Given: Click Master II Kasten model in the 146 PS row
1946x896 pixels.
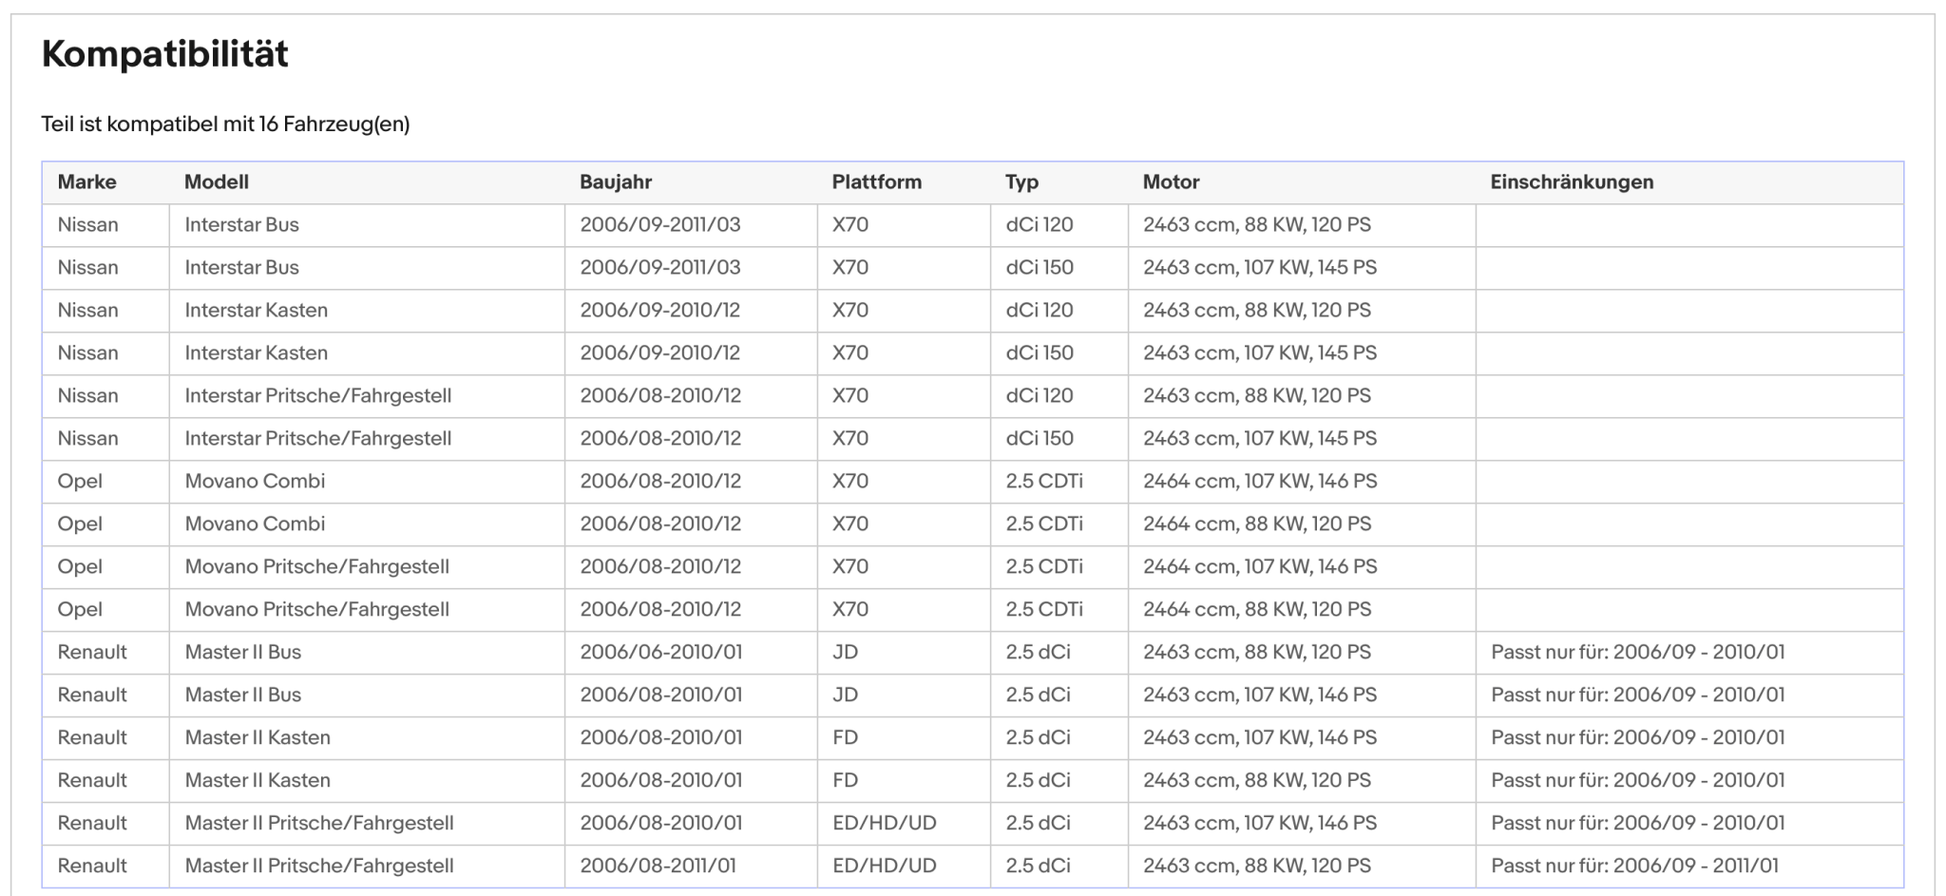Looking at the screenshot, I should click(257, 738).
